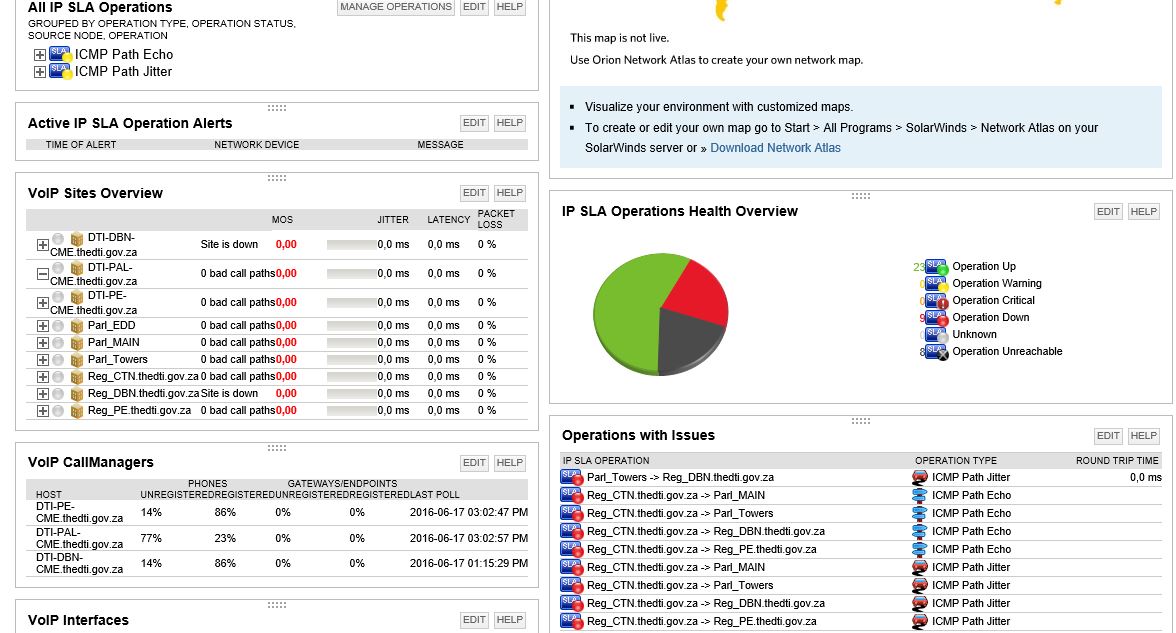Click SLA status icon for Parl_Towers -> Reg_DBN operation
This screenshot has height=633, width=1176.
coord(572,477)
